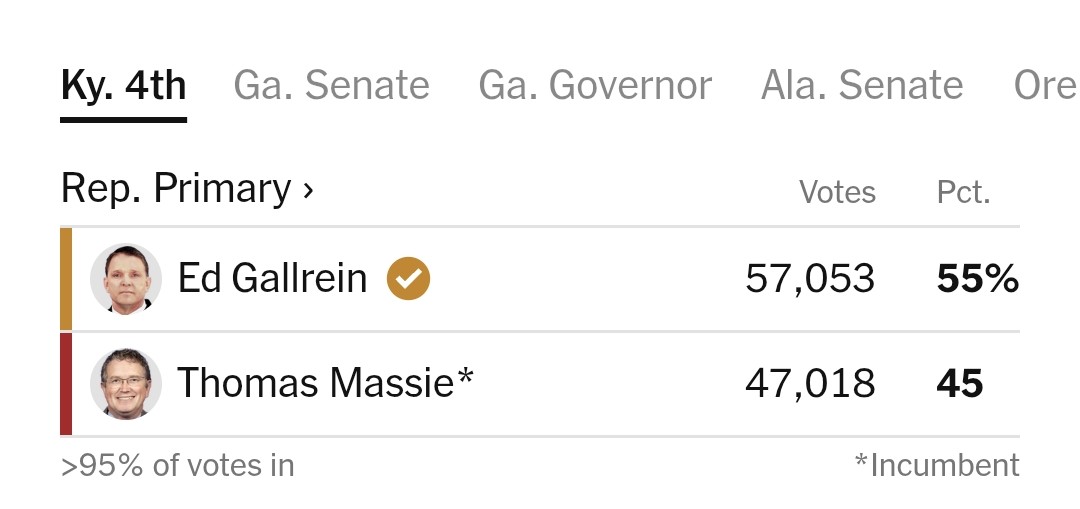Open the Rep. Primary results link
1080x509 pixels.
(x=187, y=188)
